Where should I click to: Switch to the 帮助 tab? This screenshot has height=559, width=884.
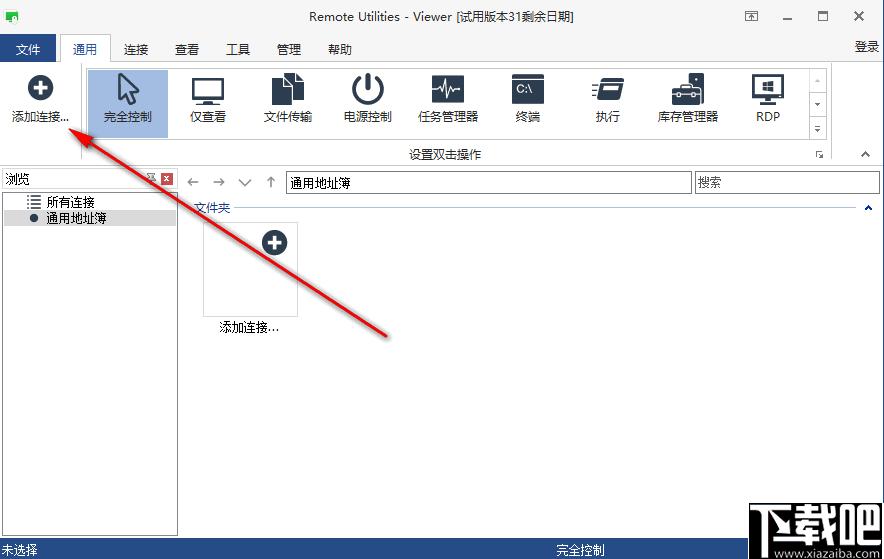click(339, 50)
